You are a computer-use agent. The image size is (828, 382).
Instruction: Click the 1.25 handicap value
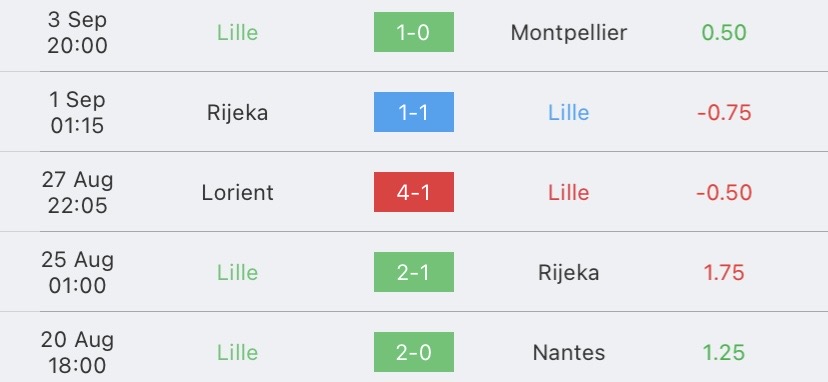point(724,352)
